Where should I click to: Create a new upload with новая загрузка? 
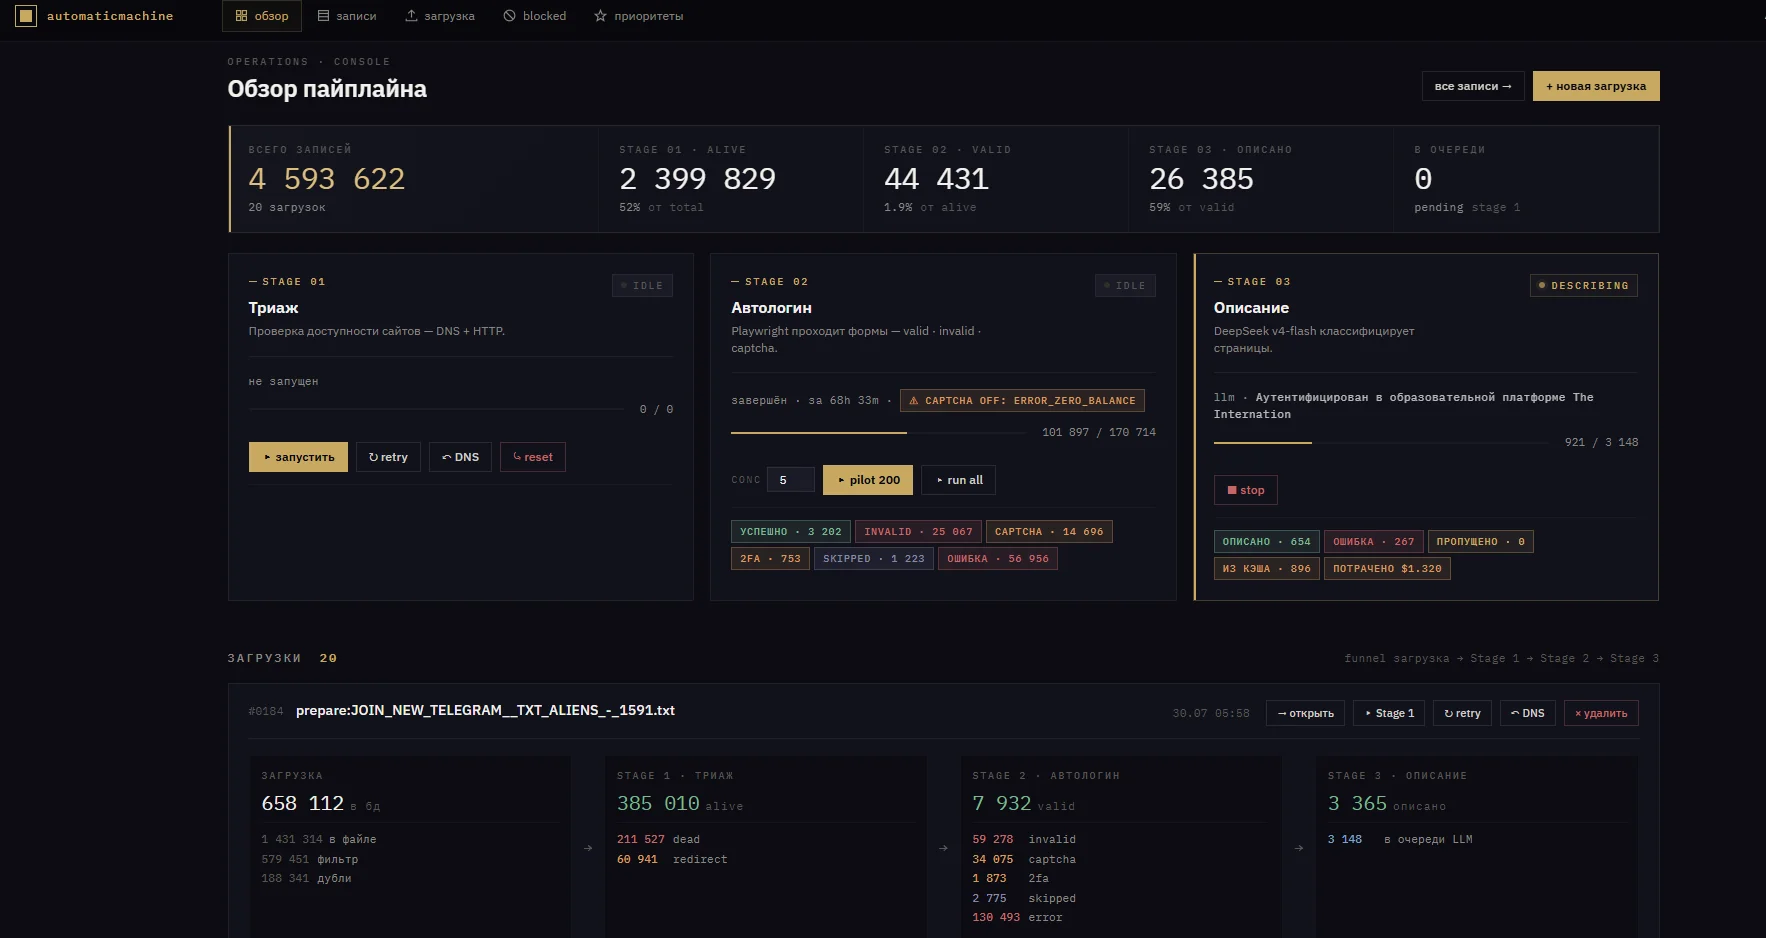click(1596, 86)
